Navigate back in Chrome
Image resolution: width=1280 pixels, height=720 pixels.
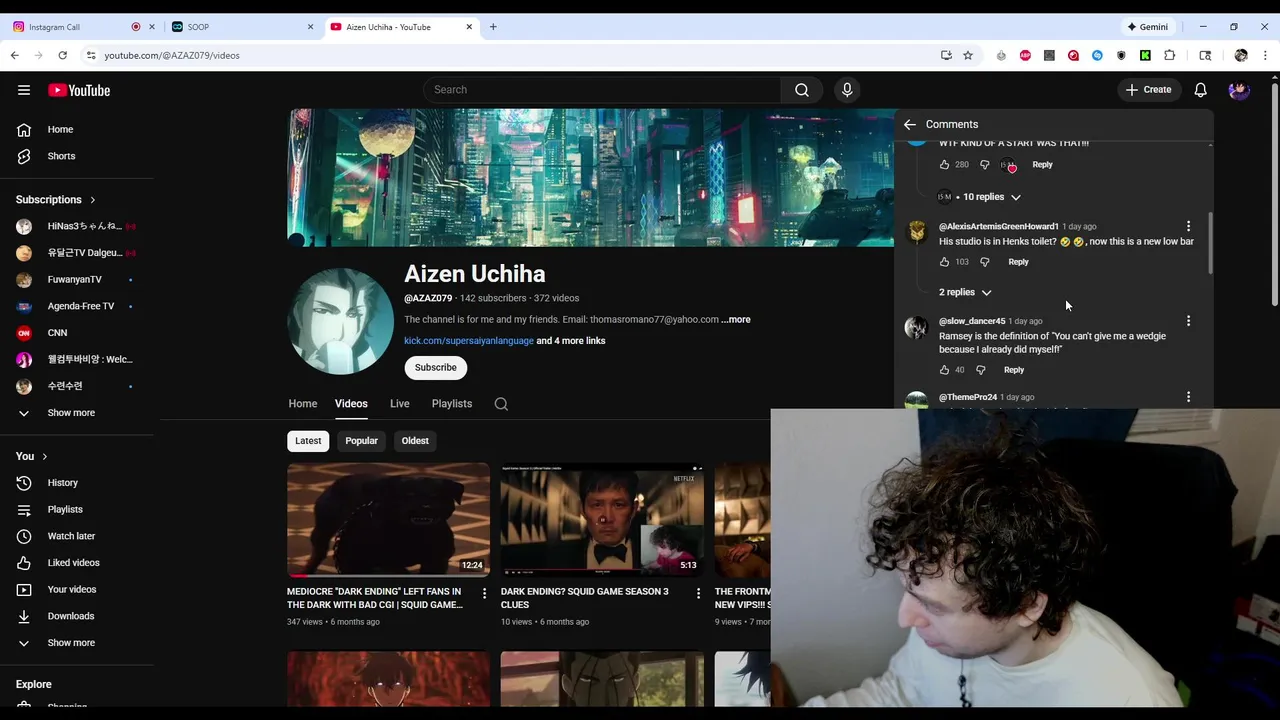(x=15, y=55)
